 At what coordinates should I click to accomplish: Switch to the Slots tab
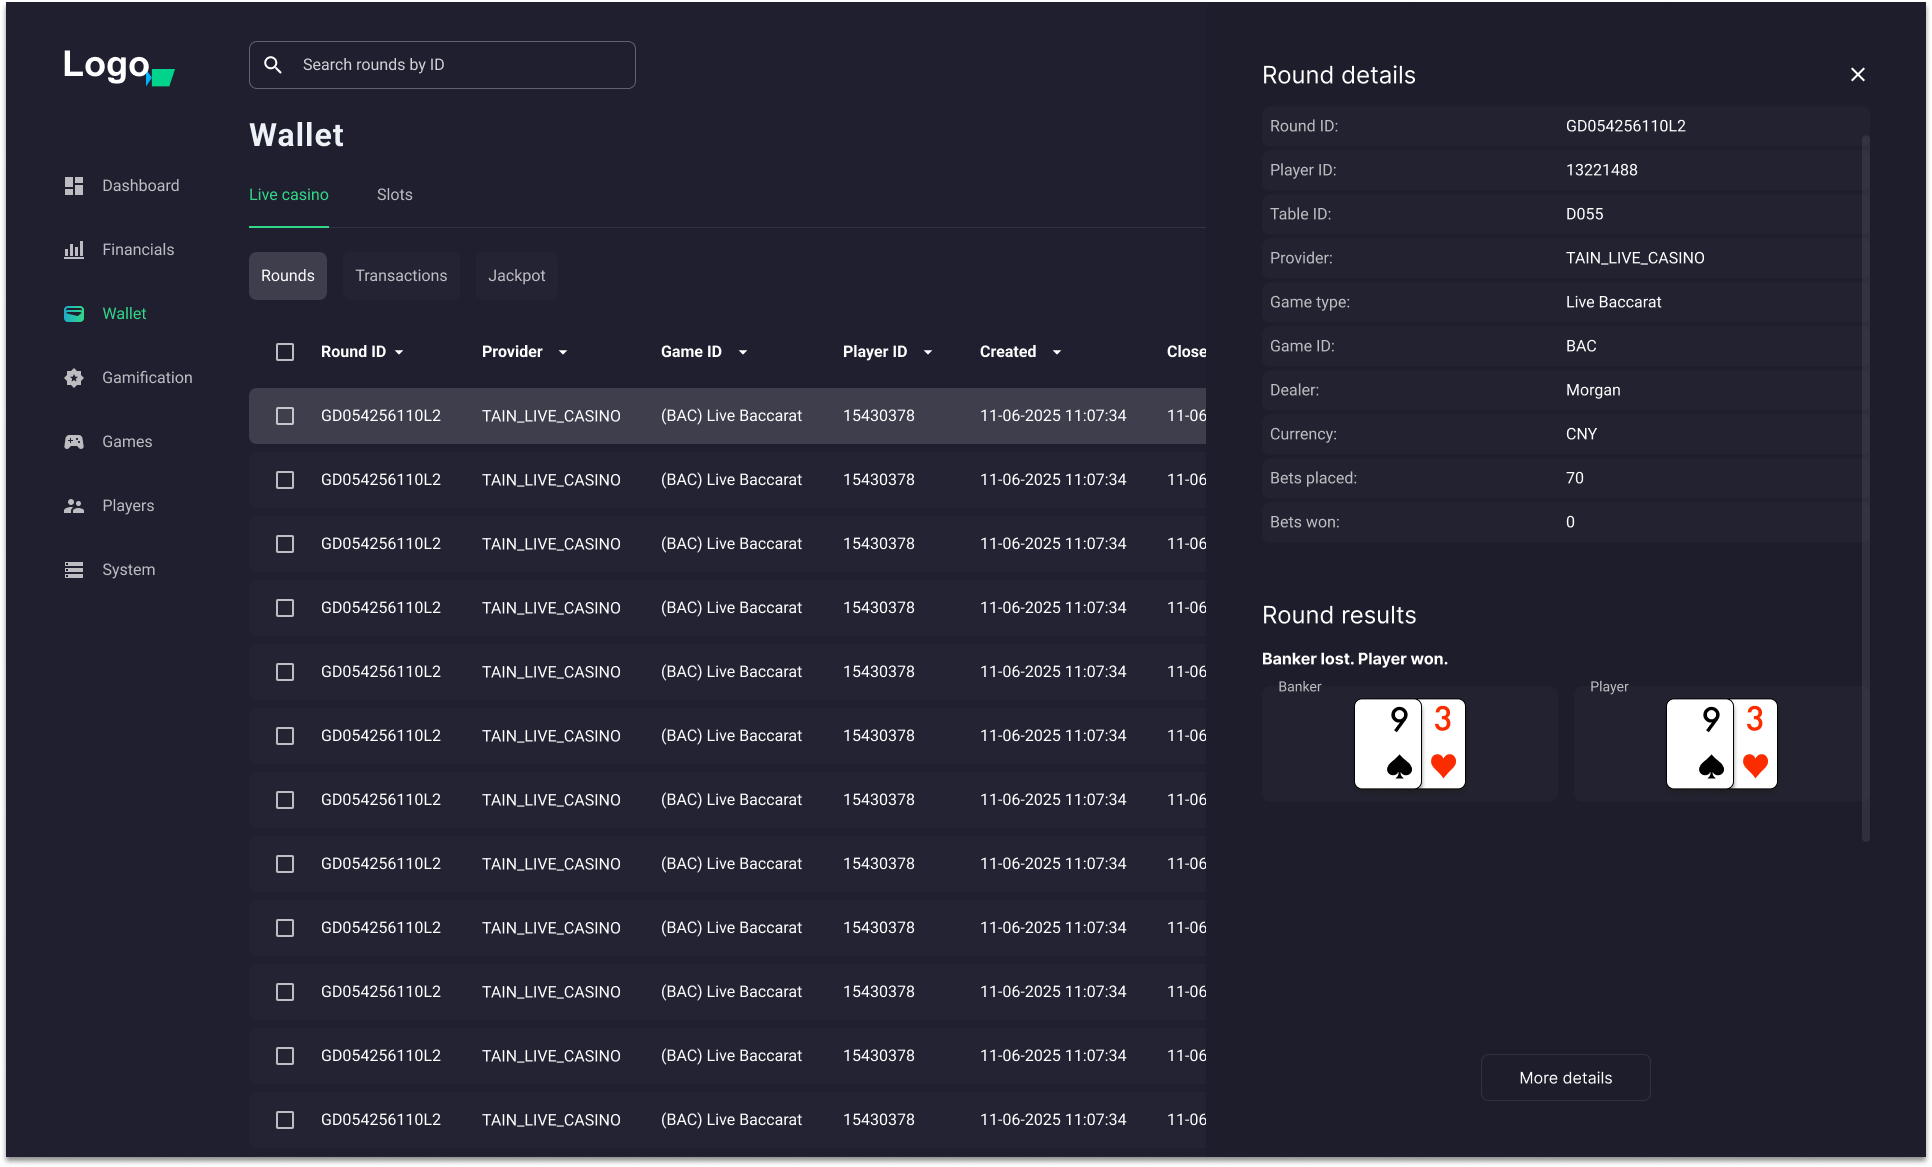(394, 194)
